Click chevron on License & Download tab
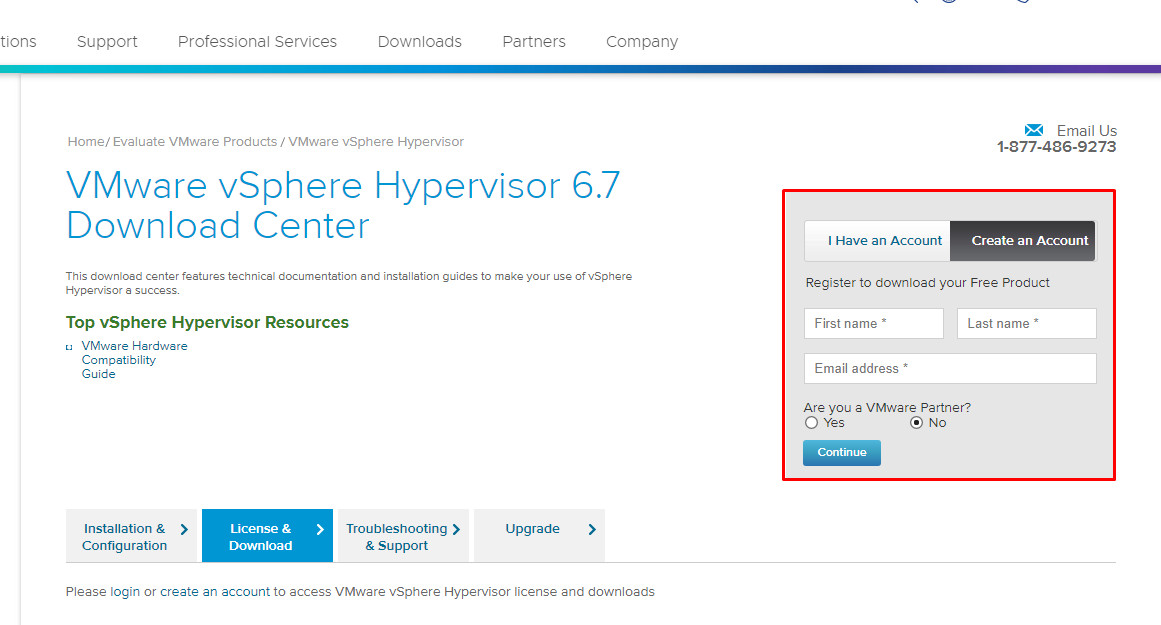The image size is (1161, 625). [x=320, y=529]
